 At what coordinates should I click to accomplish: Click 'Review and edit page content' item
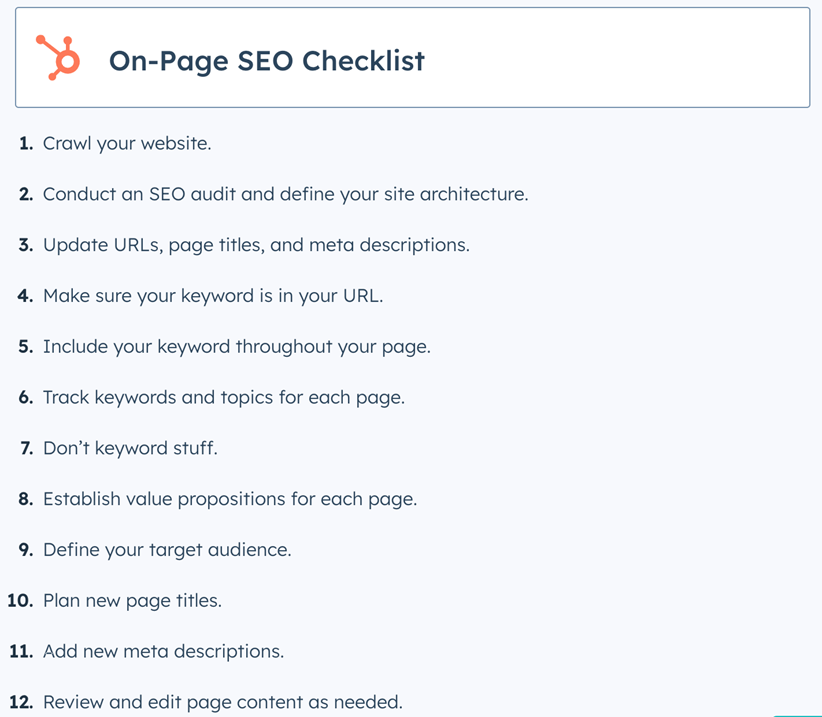click(222, 702)
